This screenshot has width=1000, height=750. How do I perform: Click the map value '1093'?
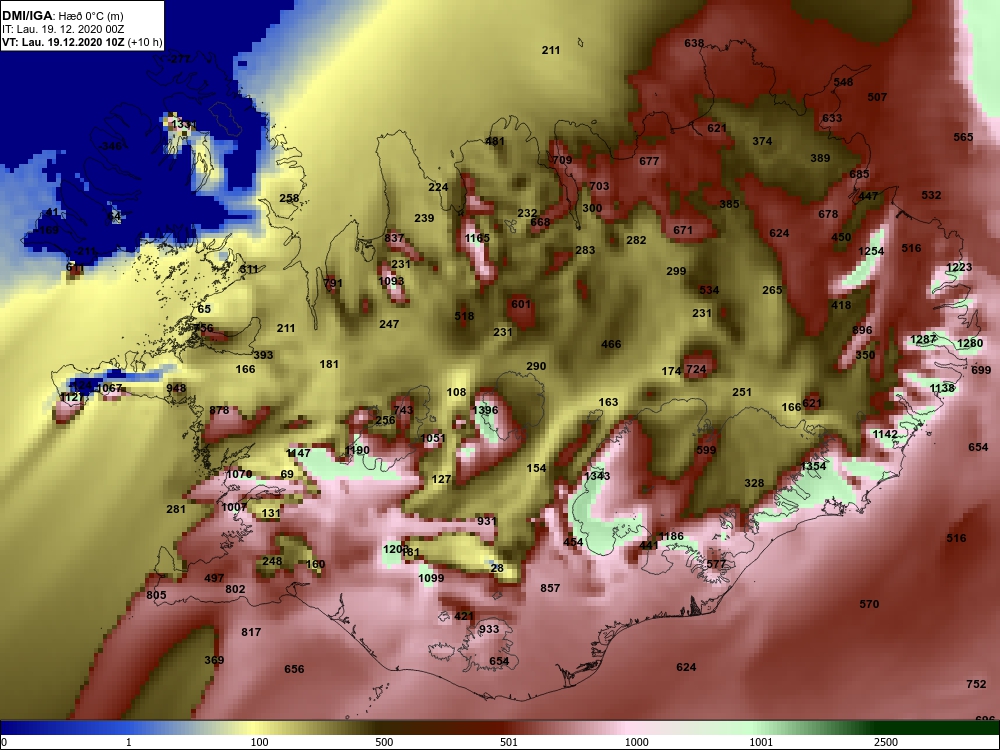coord(391,281)
